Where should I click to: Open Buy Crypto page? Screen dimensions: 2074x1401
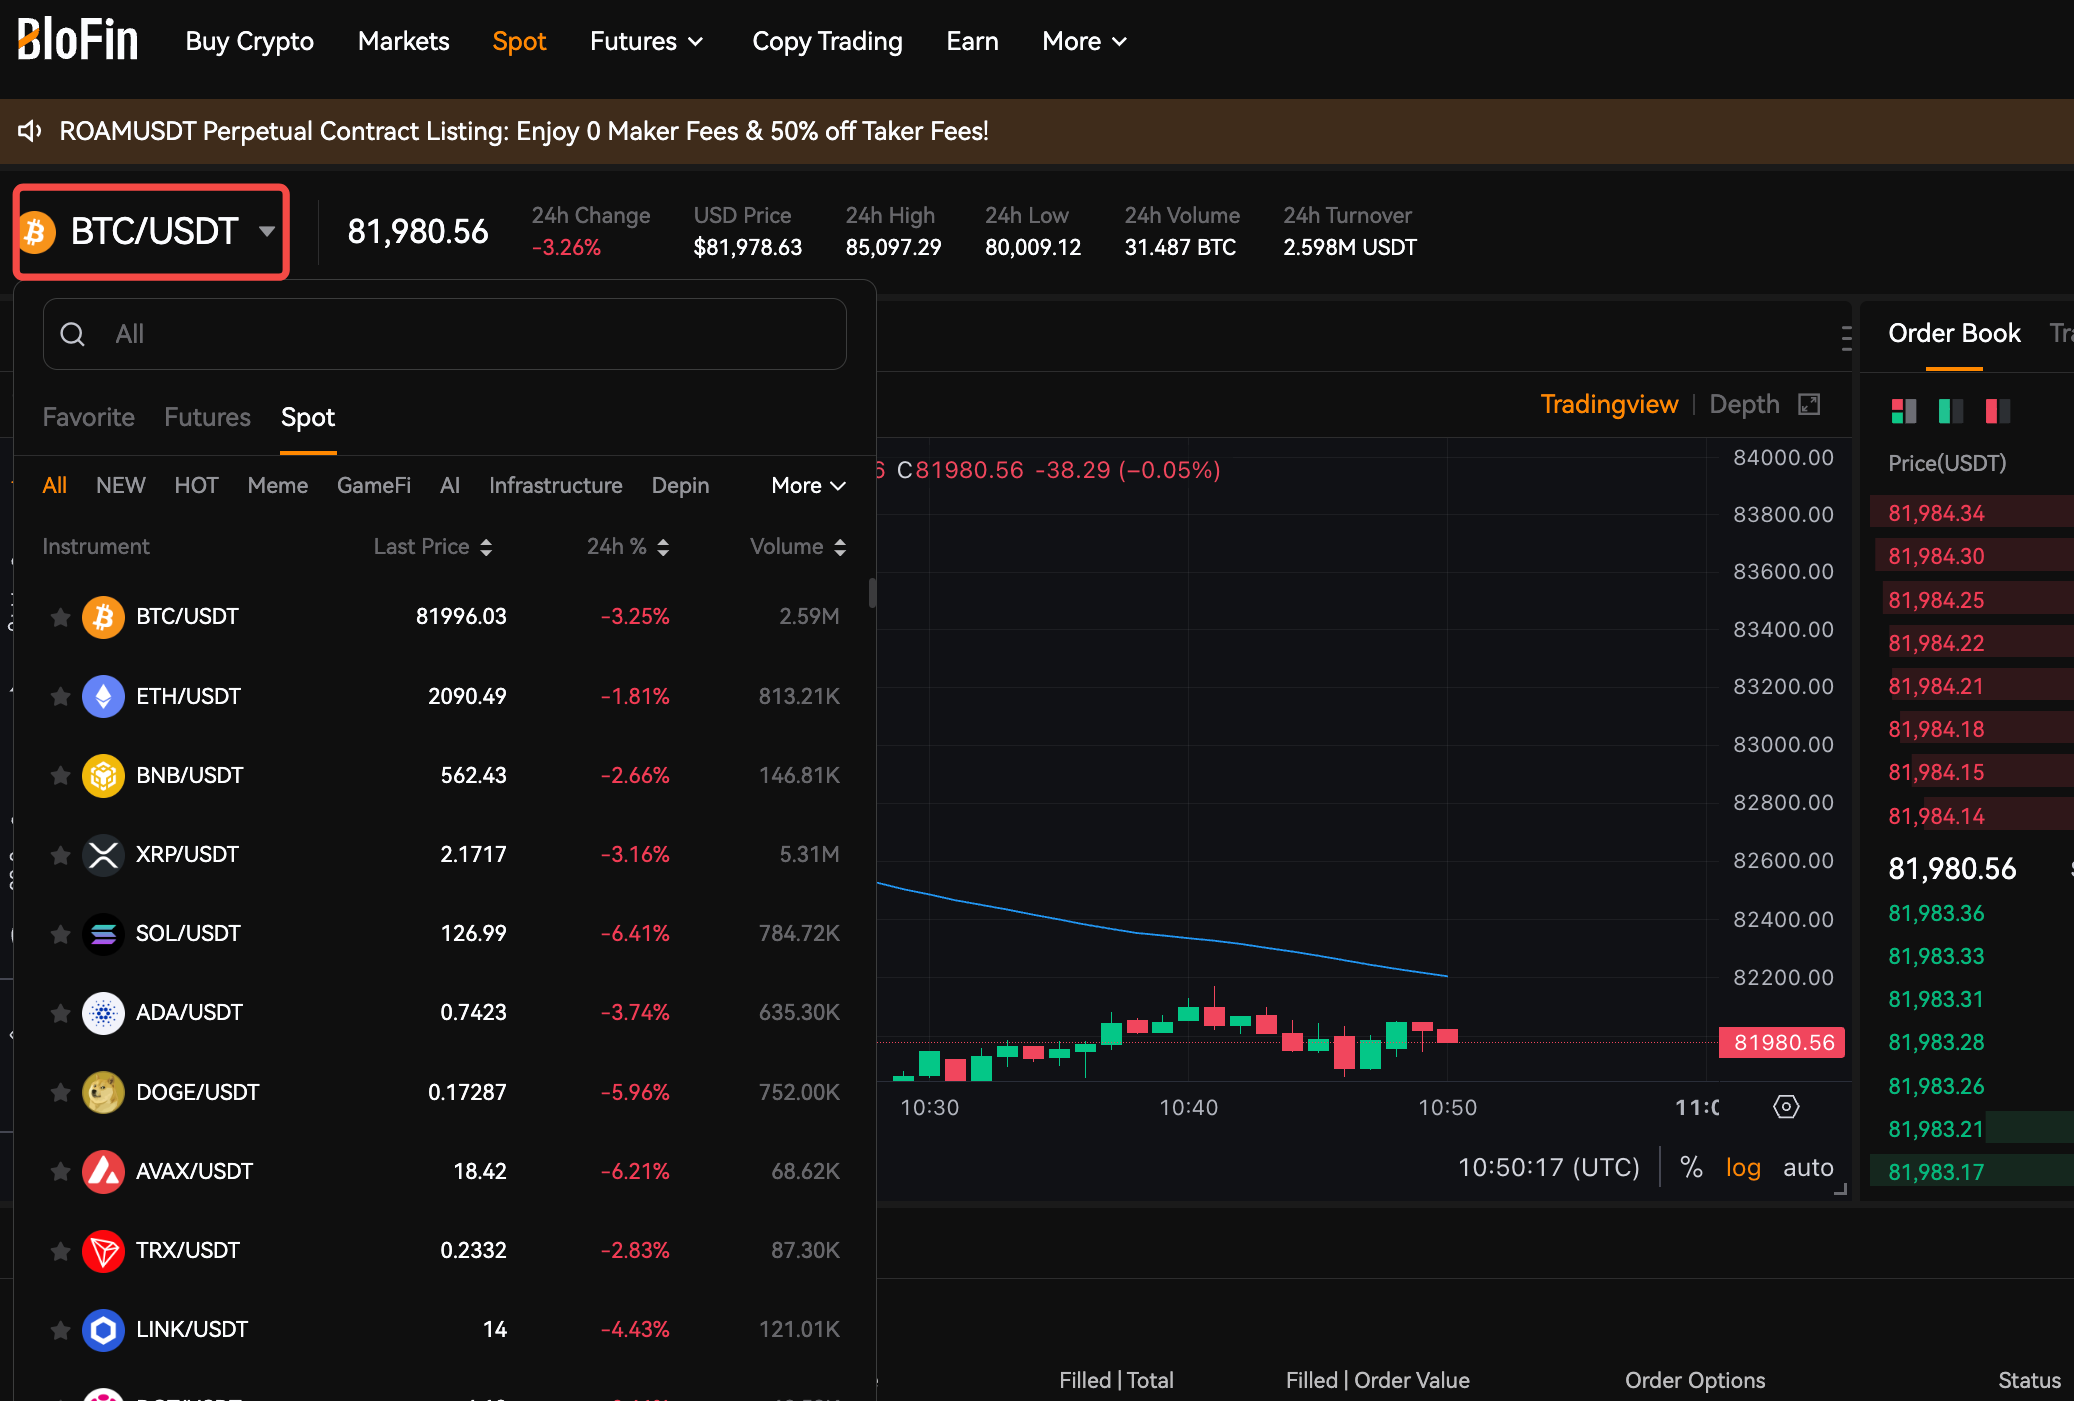[x=250, y=41]
